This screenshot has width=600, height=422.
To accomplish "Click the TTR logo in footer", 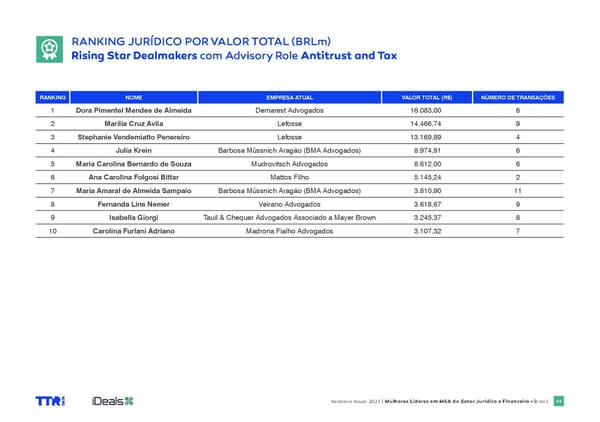I will point(49,400).
